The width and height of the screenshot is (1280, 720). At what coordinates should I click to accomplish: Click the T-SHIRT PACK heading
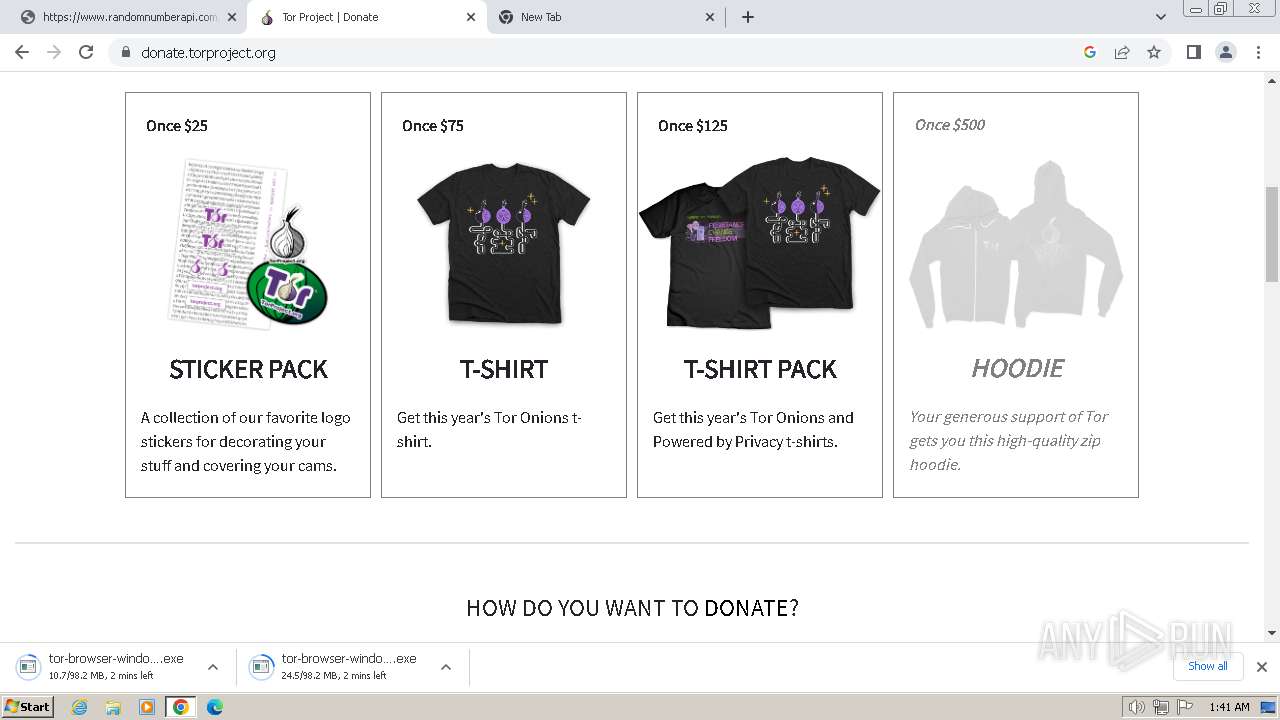[760, 369]
